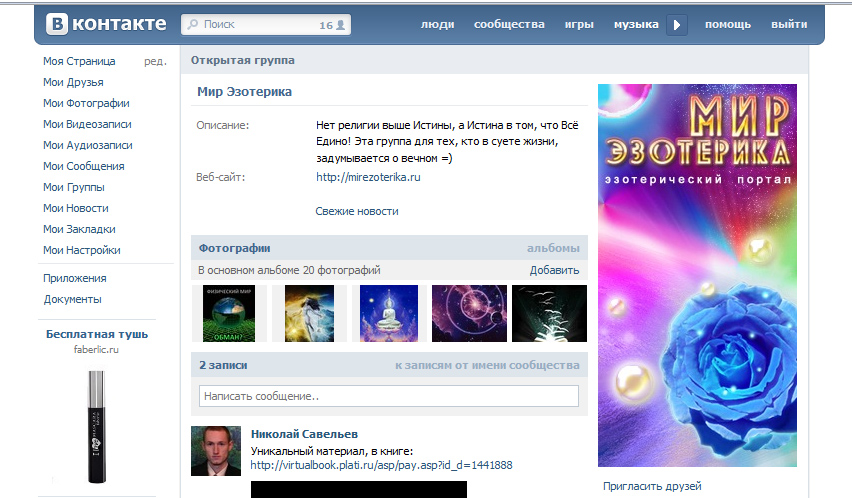Click the Фотографии section header
Screen dimensions: 852x498
point(235,248)
